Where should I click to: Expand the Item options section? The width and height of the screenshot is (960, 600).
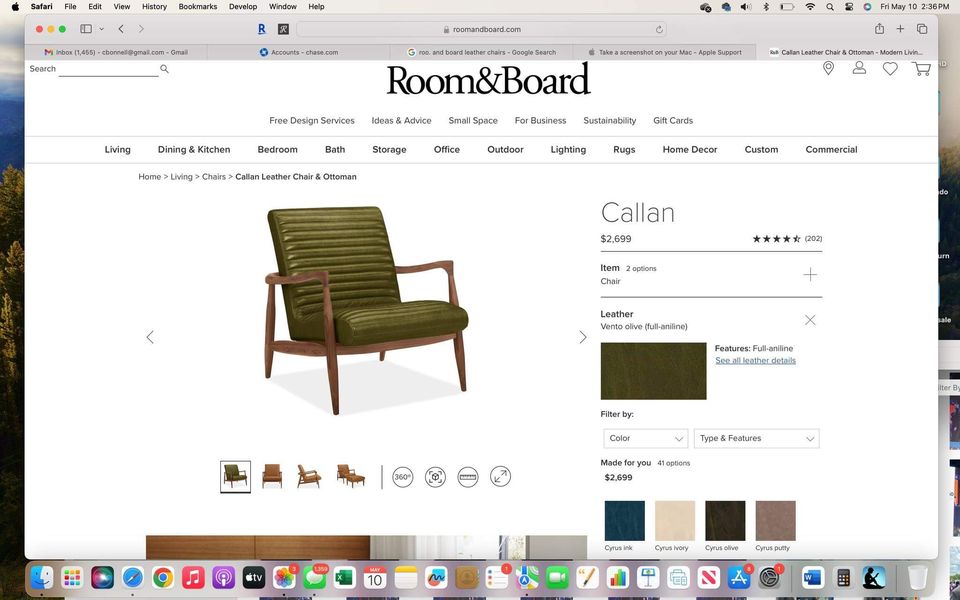point(810,274)
